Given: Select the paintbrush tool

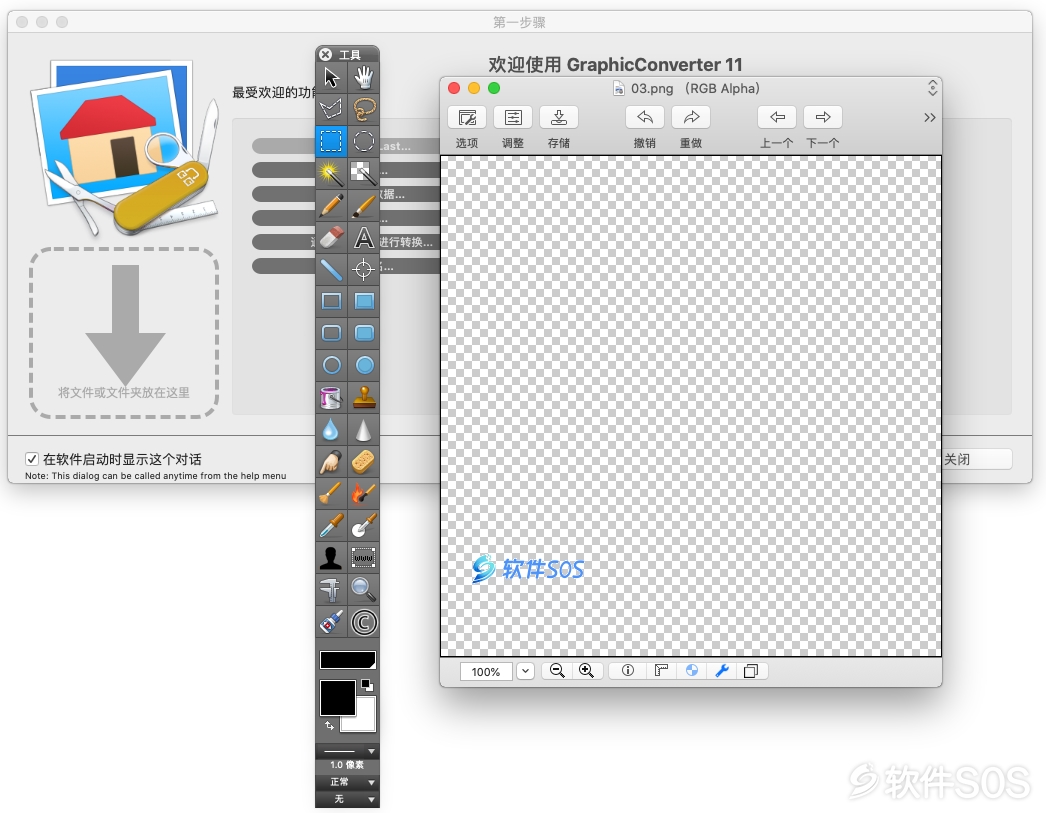Looking at the screenshot, I should click(364, 205).
